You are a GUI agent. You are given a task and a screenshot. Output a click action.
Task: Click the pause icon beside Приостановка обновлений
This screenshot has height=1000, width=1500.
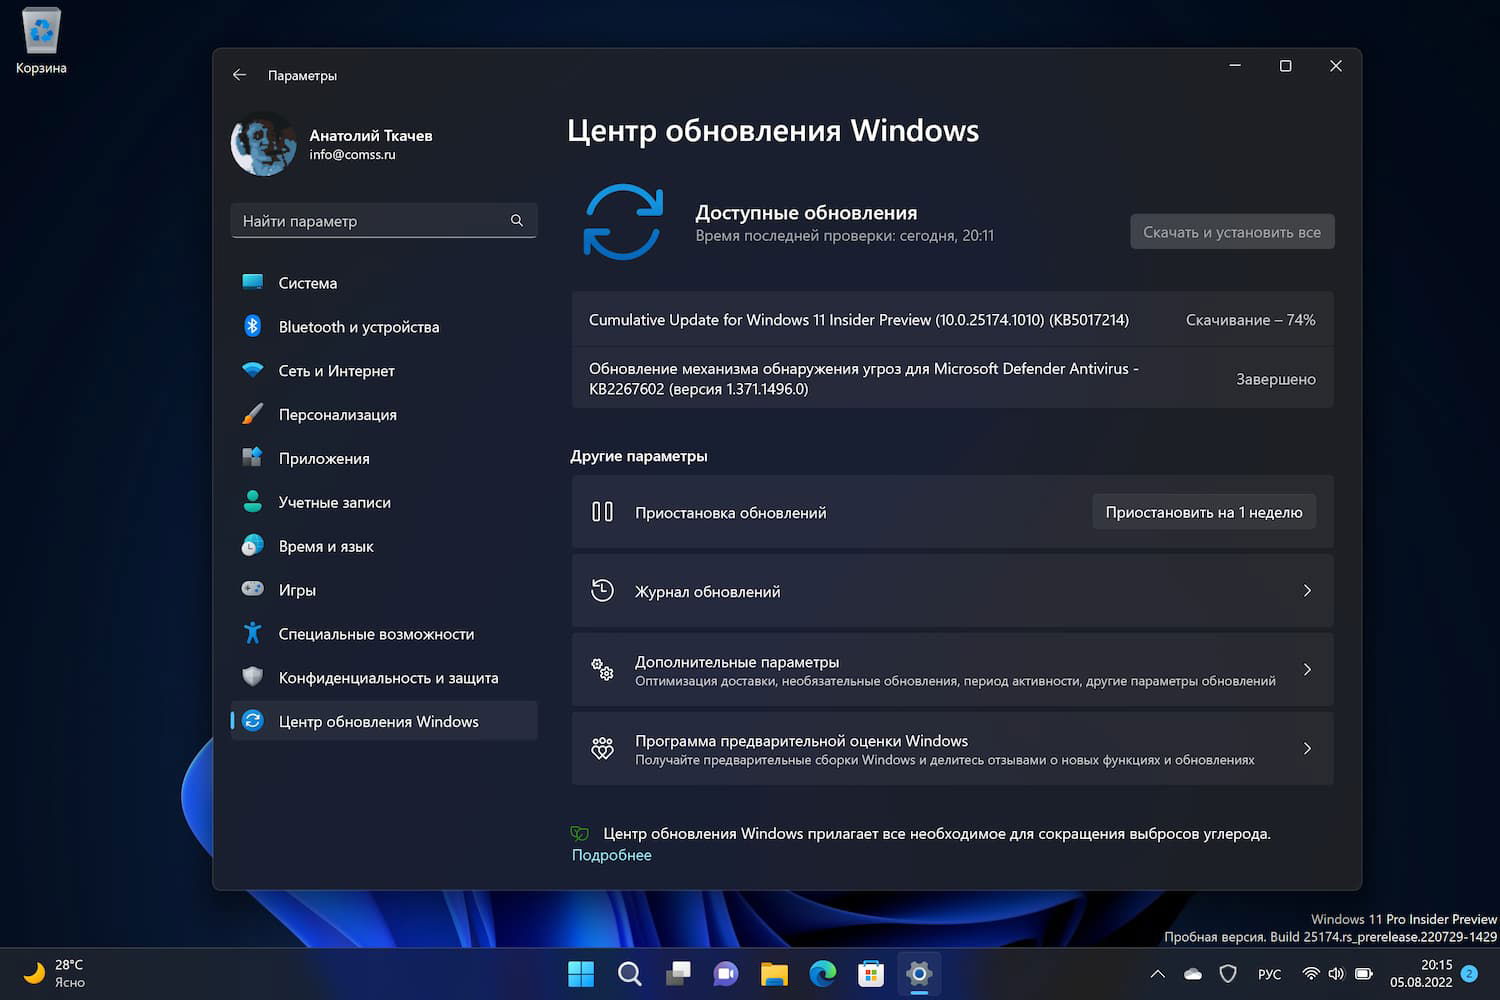click(x=602, y=512)
